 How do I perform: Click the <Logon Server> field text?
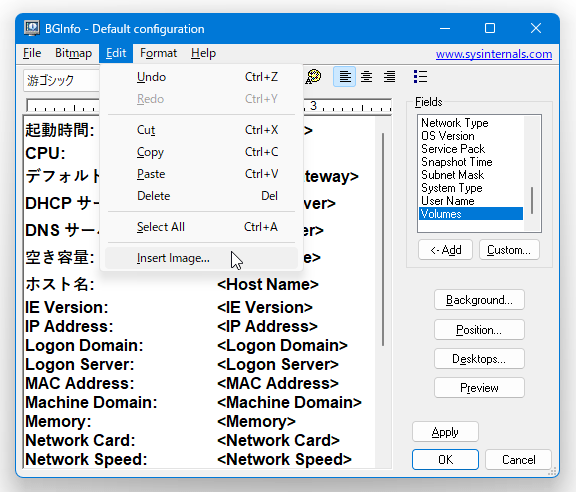point(278,364)
